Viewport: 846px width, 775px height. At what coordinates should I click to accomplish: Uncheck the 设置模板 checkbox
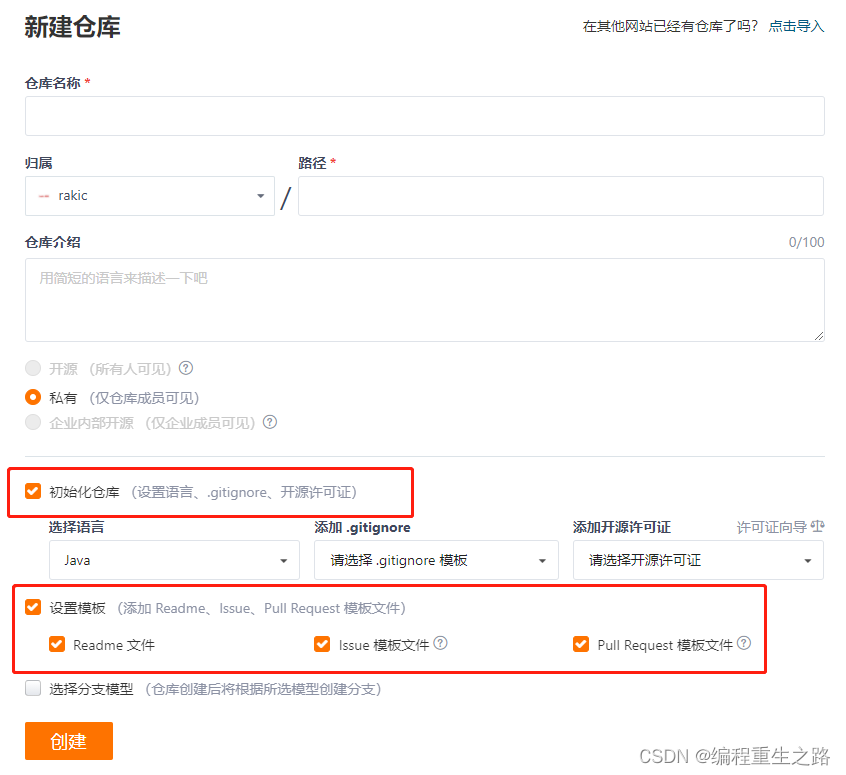tap(31, 607)
